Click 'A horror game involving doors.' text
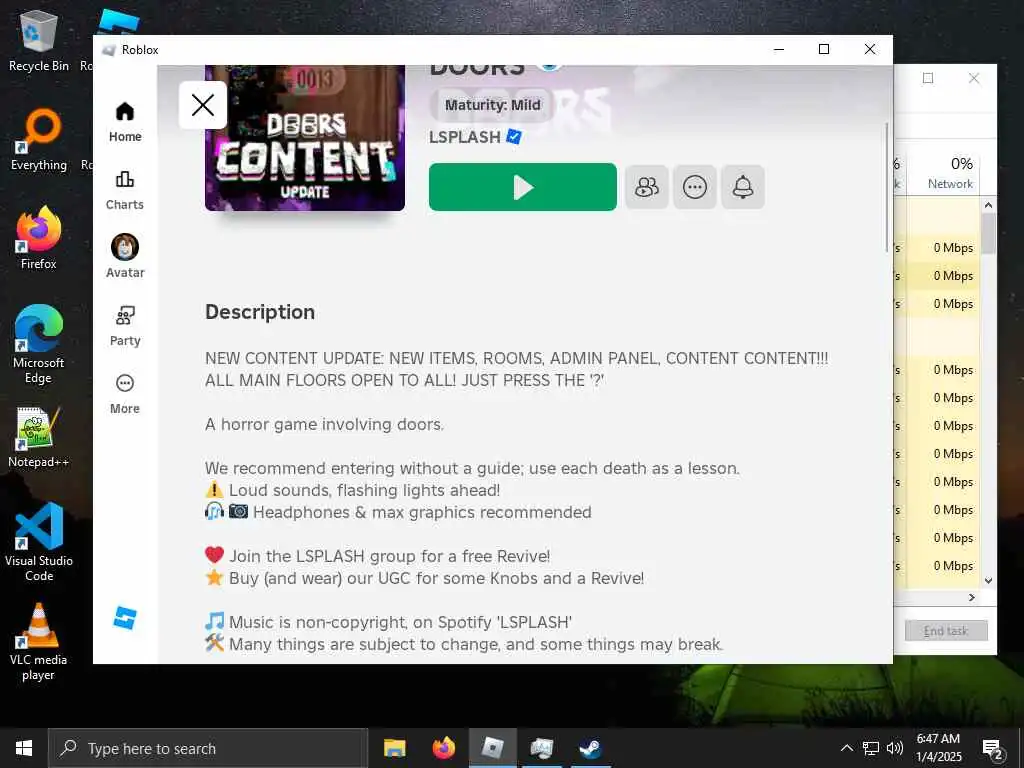Viewport: 1024px width, 768px height. (x=325, y=424)
